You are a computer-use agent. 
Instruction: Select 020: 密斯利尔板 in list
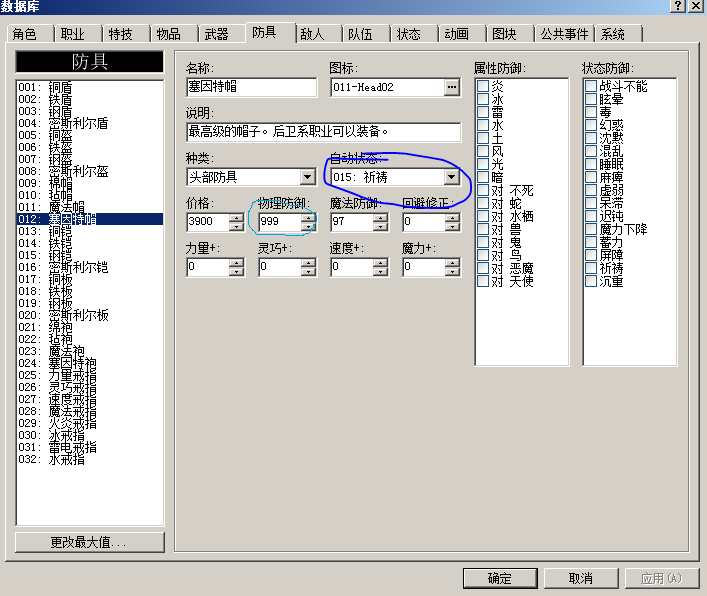point(90,315)
